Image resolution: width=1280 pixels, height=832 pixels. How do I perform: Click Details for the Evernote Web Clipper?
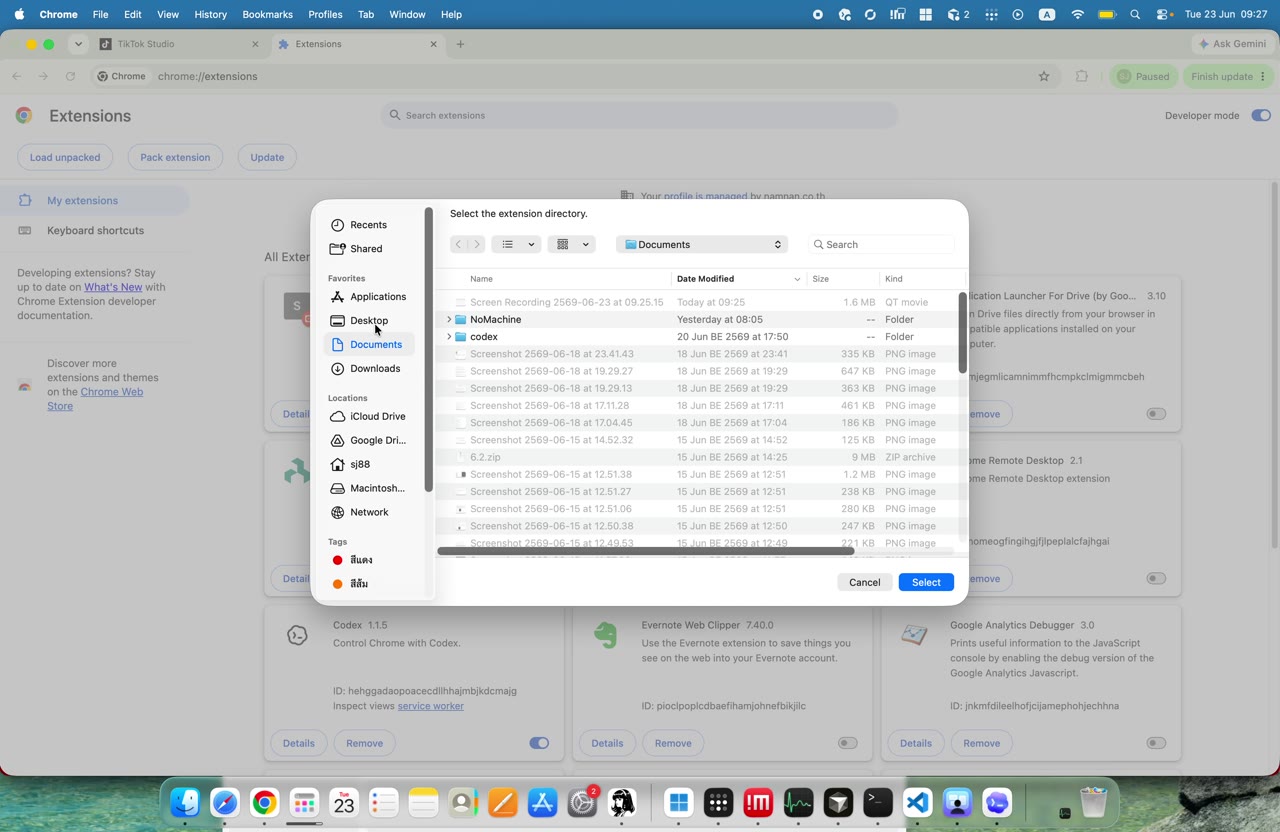pyautogui.click(x=607, y=743)
